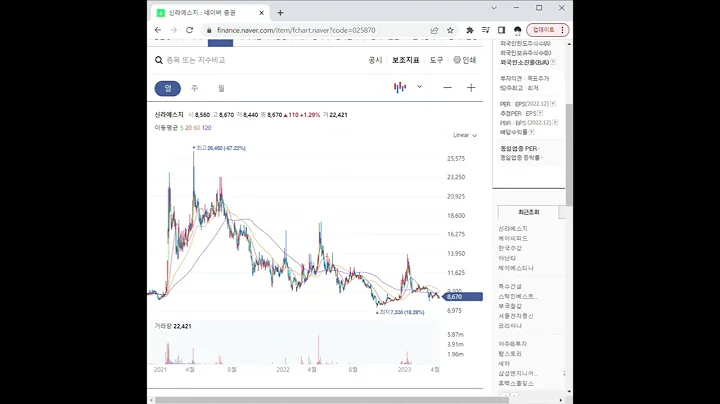The width and height of the screenshot is (720, 404).
Task: Toggle the 120-day moving average line
Action: point(207,128)
